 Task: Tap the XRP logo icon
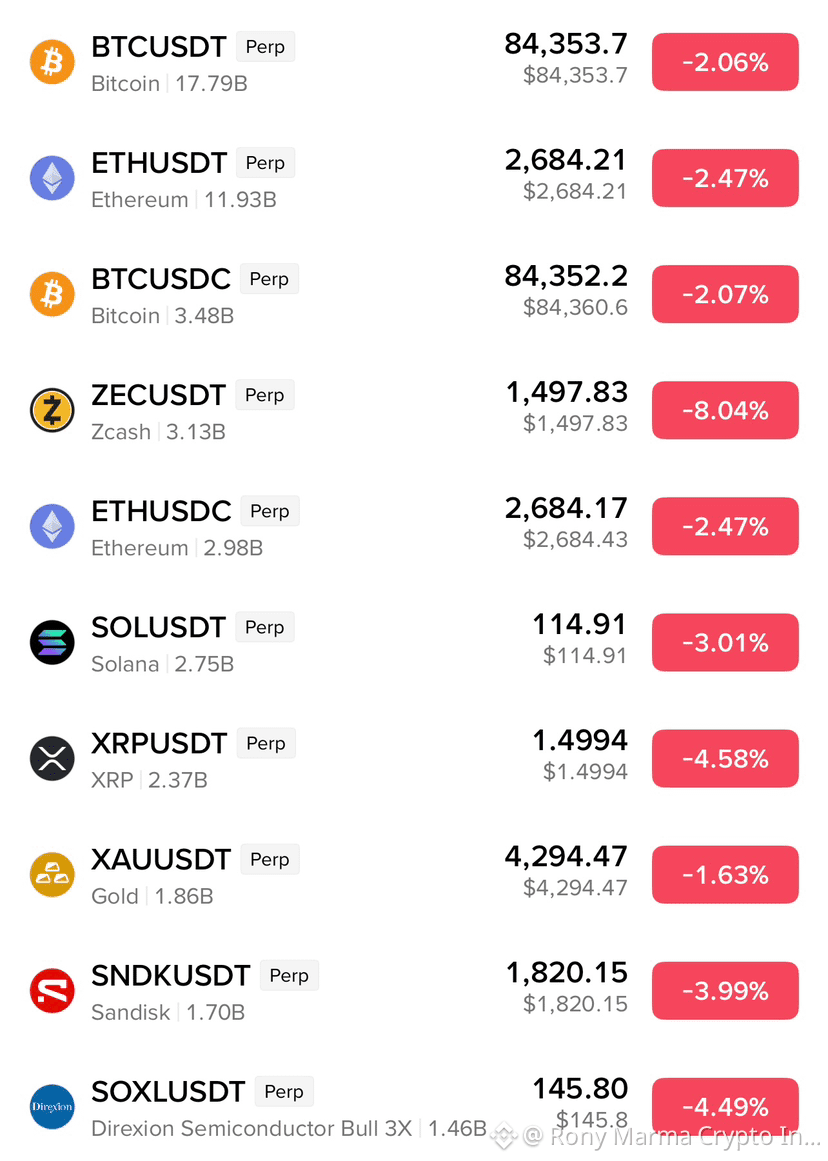[x=52, y=758]
